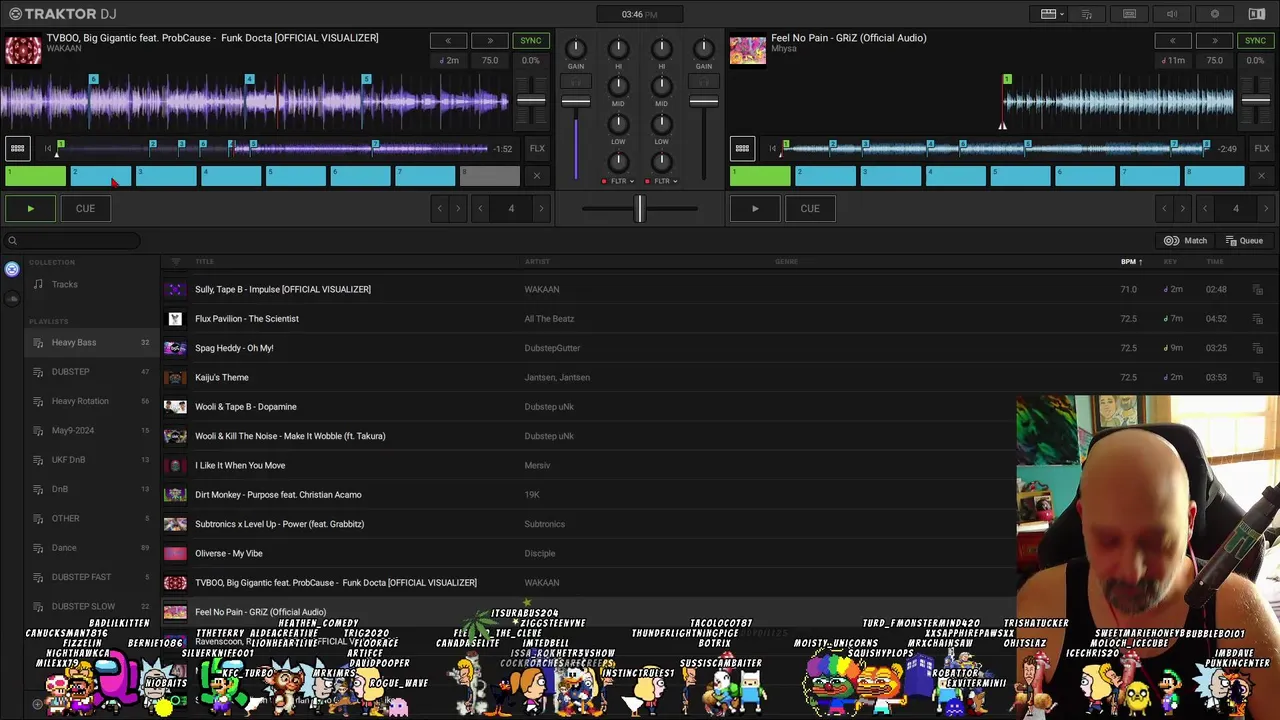Increase loop size on left deck
Screen dimensions: 1280x720
(x=541, y=208)
